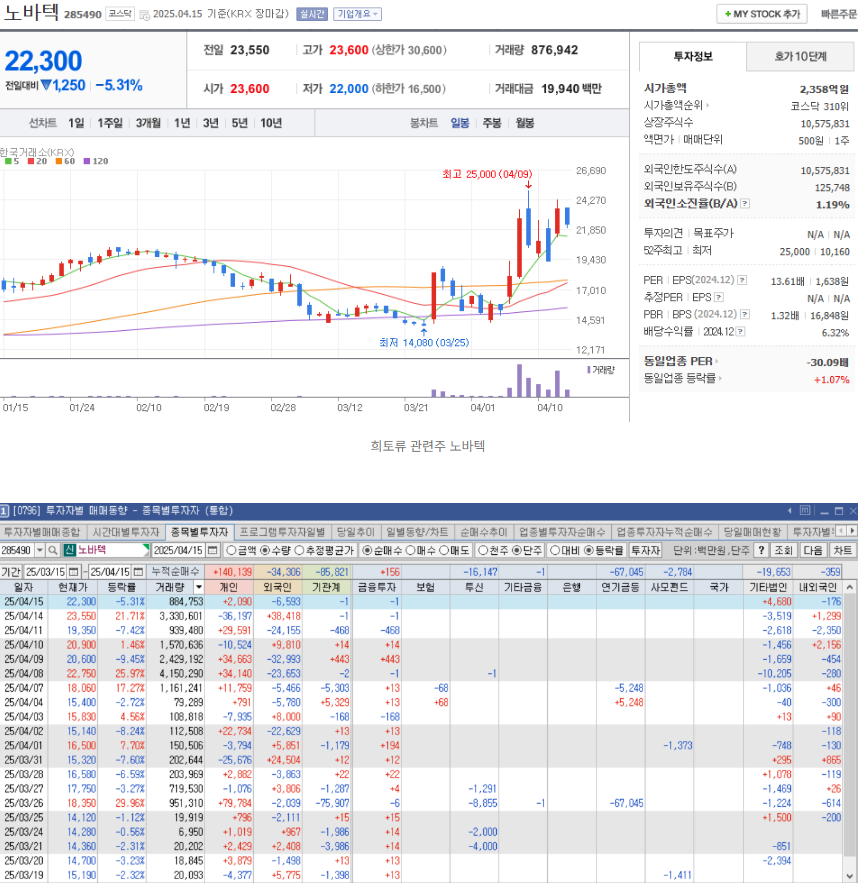This screenshot has height=886, width=858.
Task: Click help icon next to 외국인소진율(B/A)
Action: [x=745, y=203]
